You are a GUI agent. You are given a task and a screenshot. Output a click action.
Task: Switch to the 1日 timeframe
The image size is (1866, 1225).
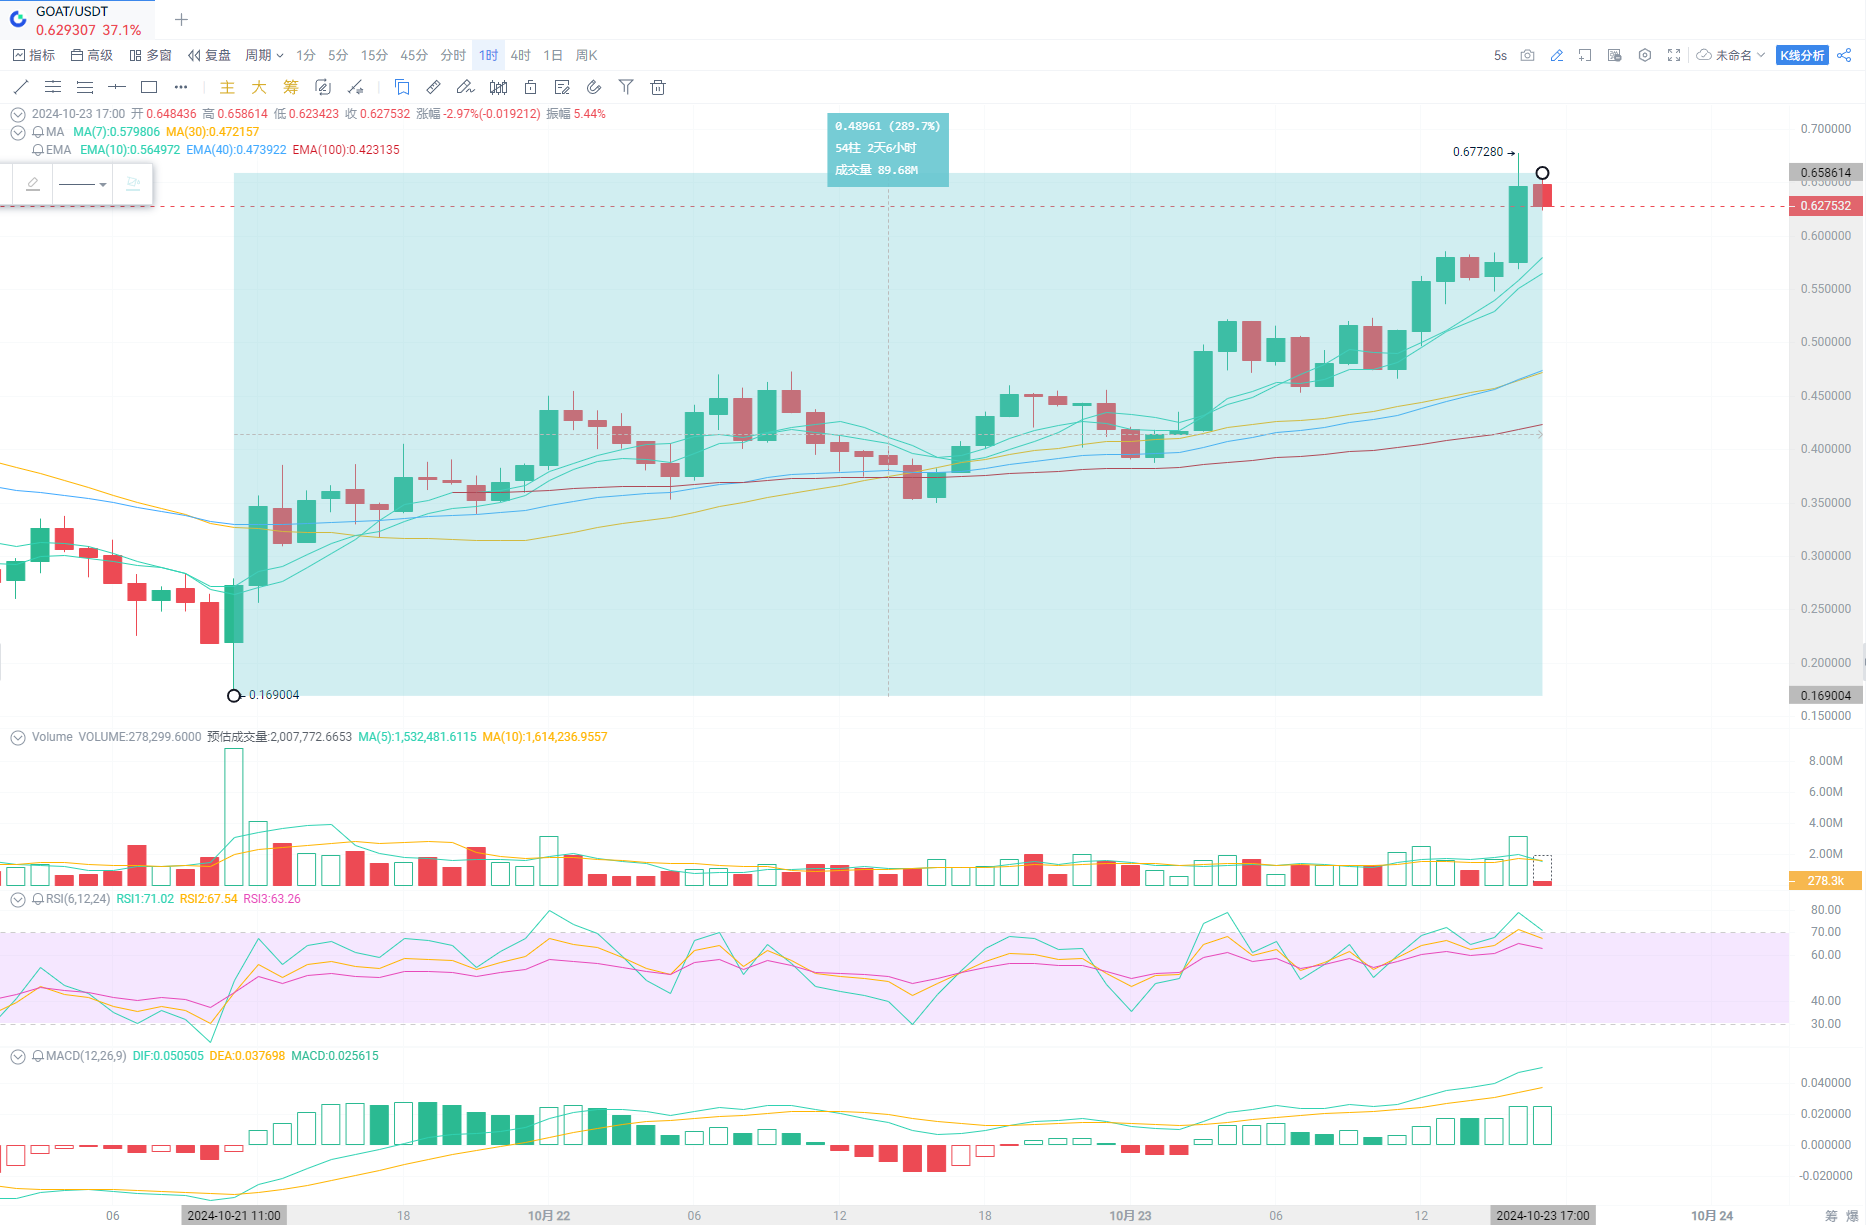click(553, 55)
